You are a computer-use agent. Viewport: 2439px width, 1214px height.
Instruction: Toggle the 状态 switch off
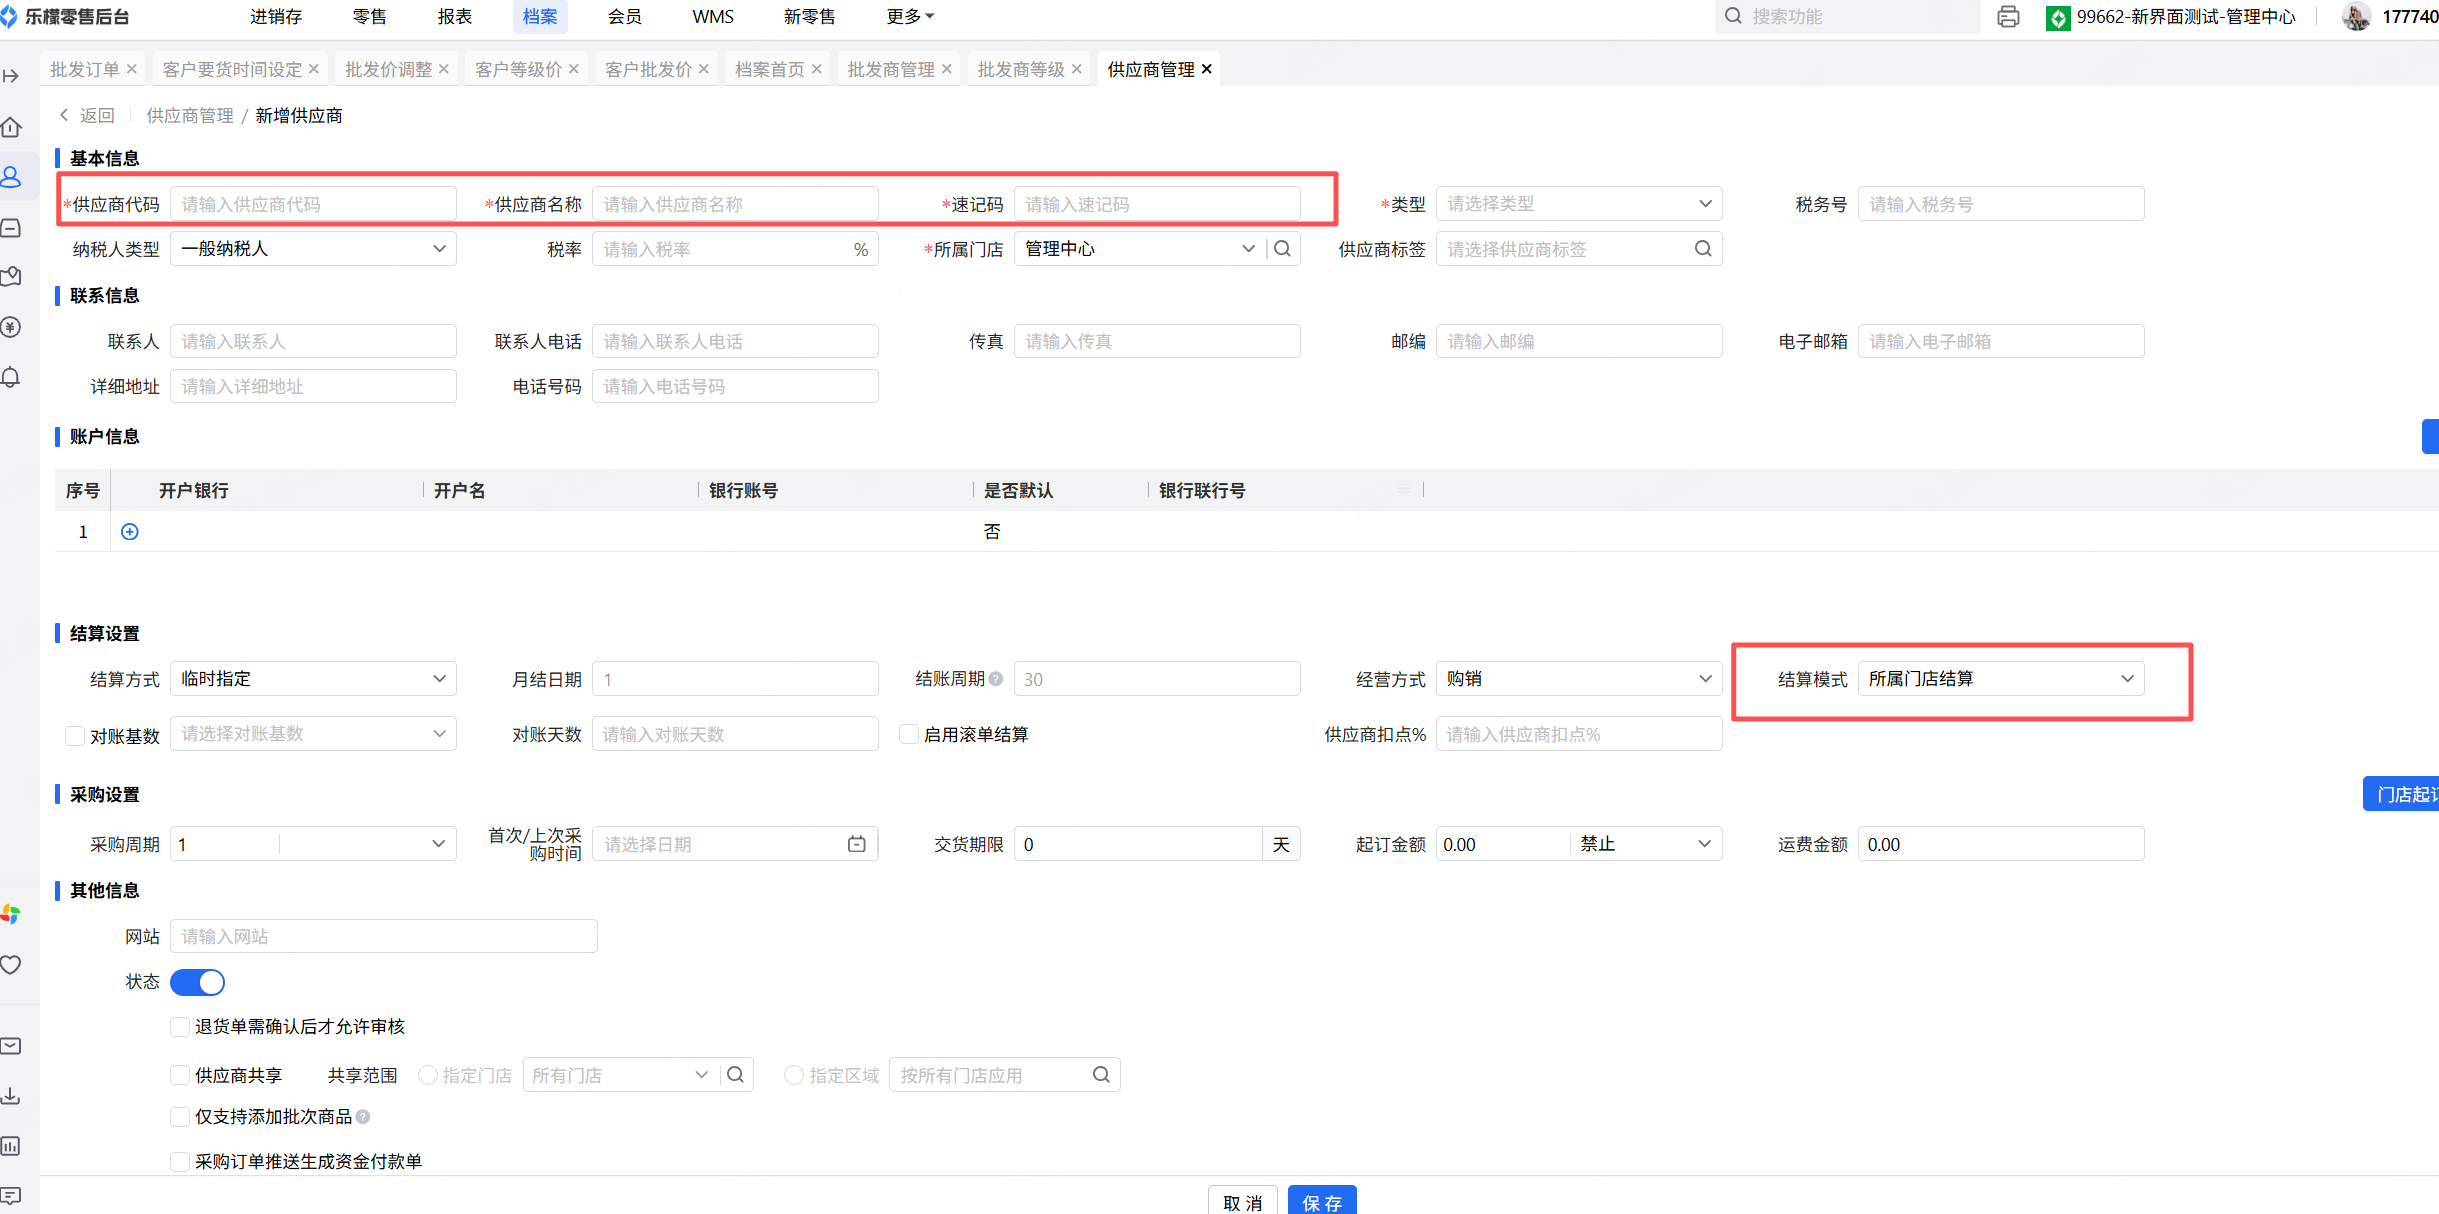coord(198,982)
